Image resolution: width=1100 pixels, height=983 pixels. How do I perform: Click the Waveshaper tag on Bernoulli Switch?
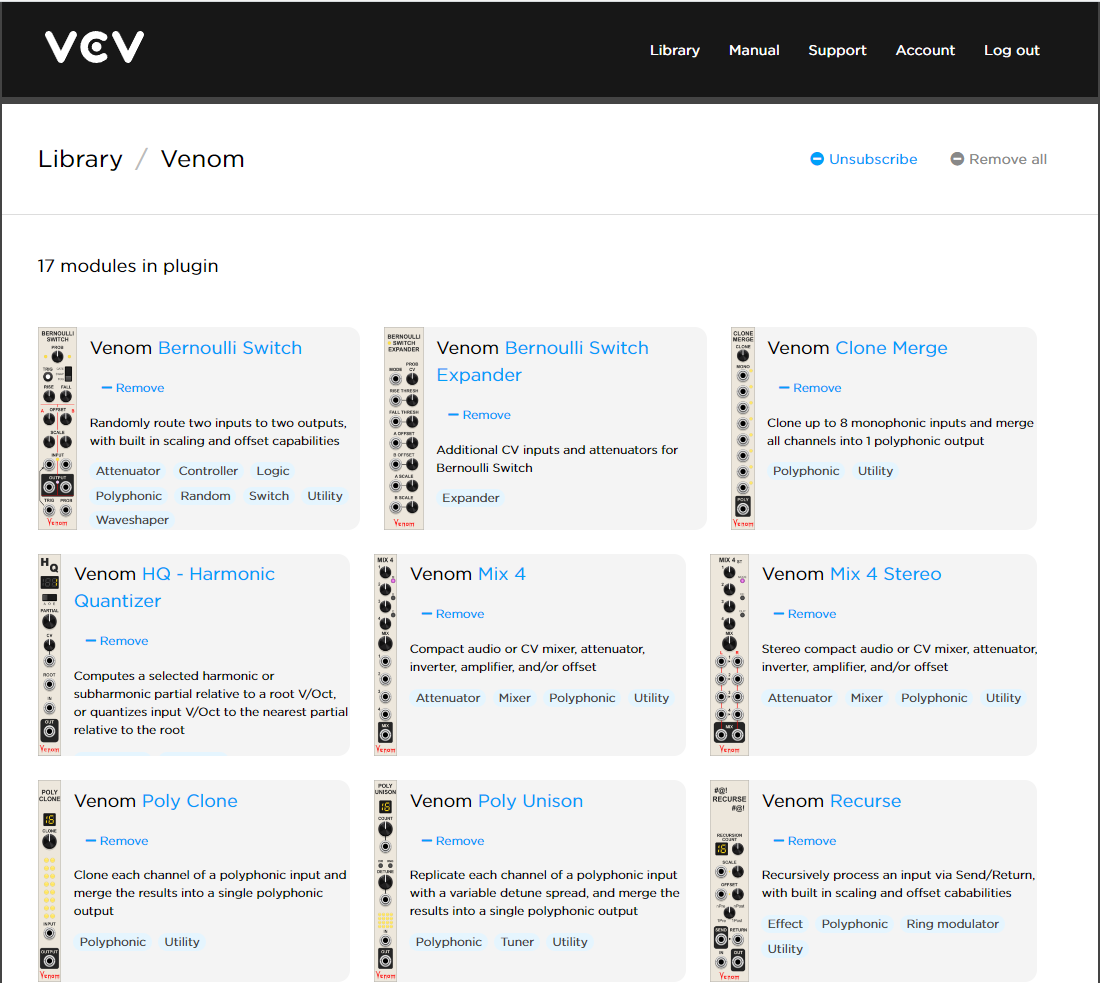point(132,520)
